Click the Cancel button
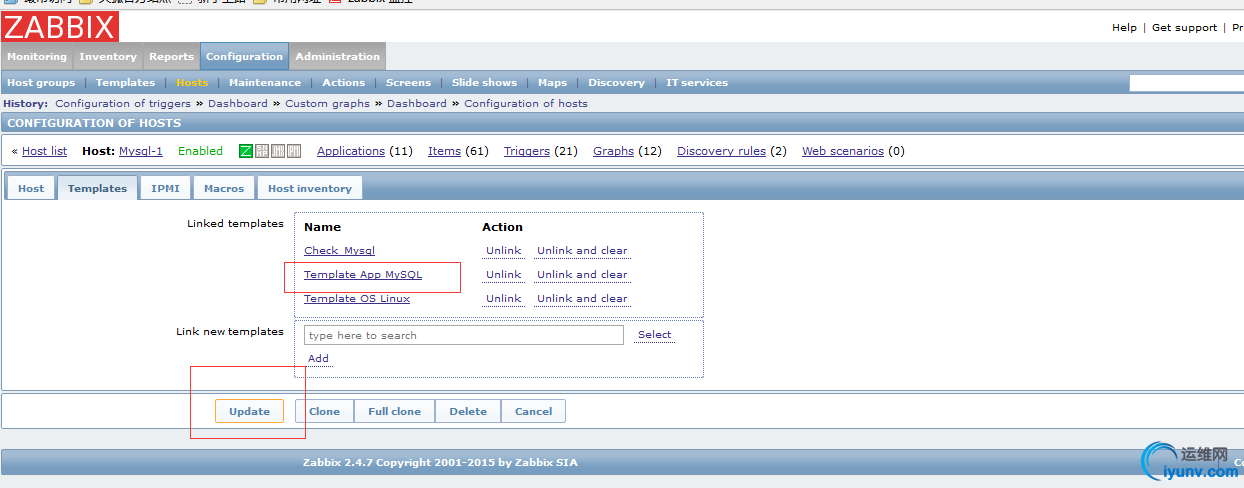The width and height of the screenshot is (1244, 488). tap(533, 411)
